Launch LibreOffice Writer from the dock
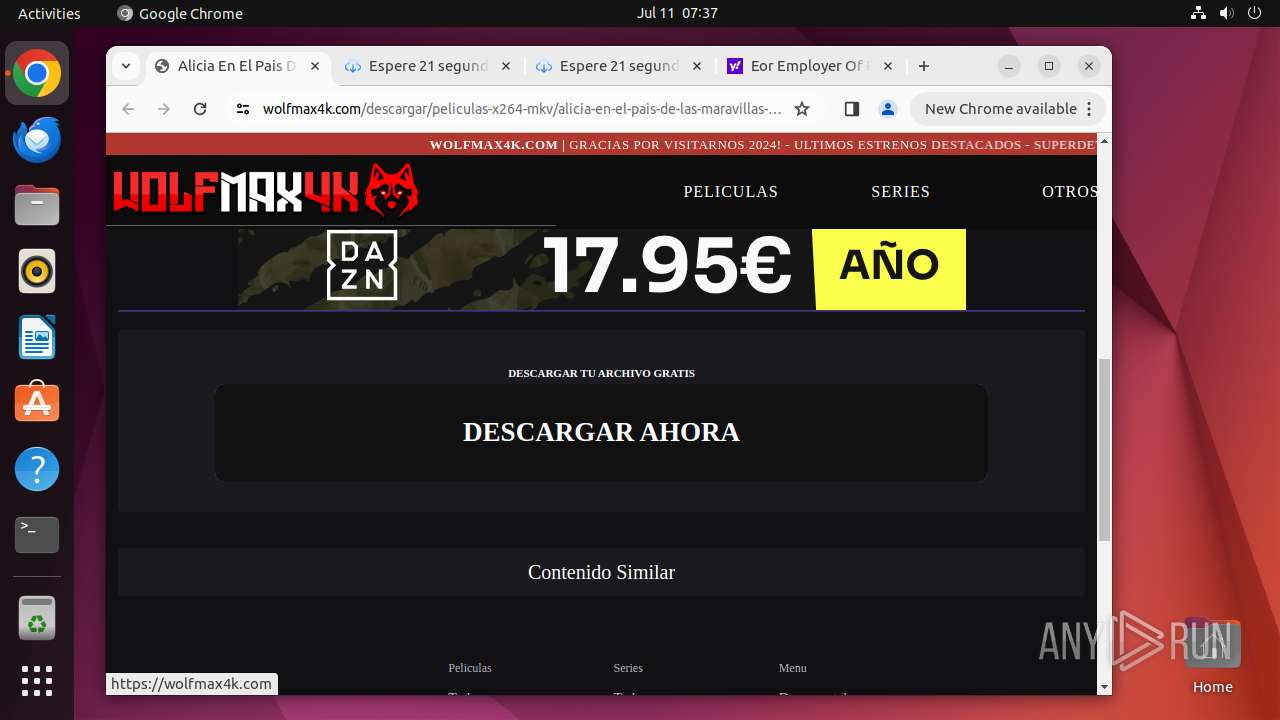Screen dimensions: 1280x720 click(37, 337)
